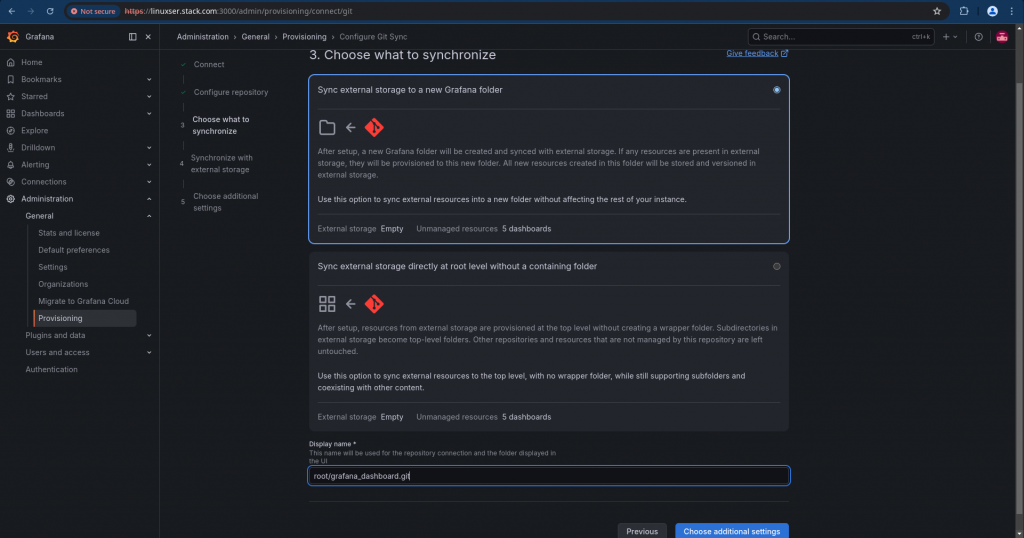Select Synchronize with external storage step
The width and height of the screenshot is (1024, 538).
[221, 163]
